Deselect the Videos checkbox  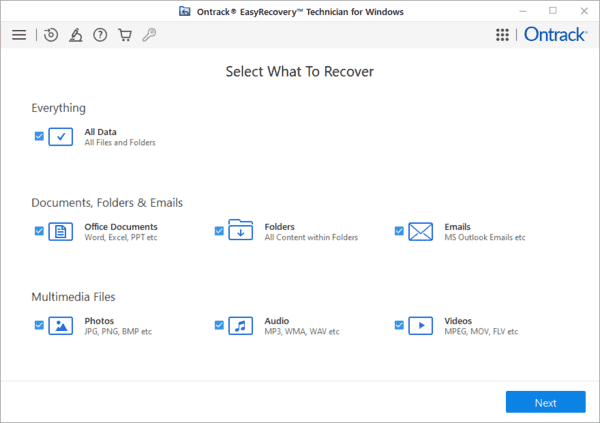(x=399, y=325)
